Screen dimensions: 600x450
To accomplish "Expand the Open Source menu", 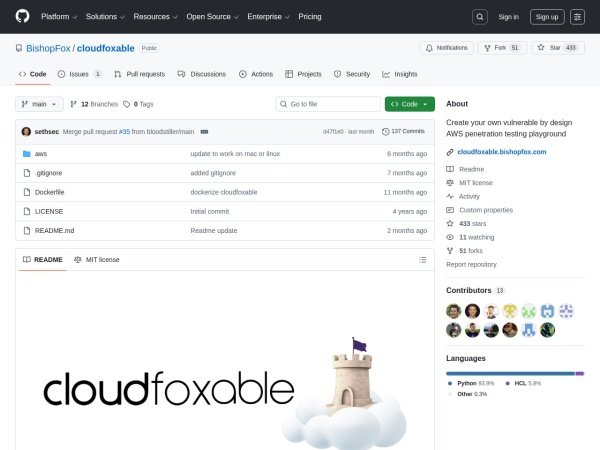I will tap(212, 17).
